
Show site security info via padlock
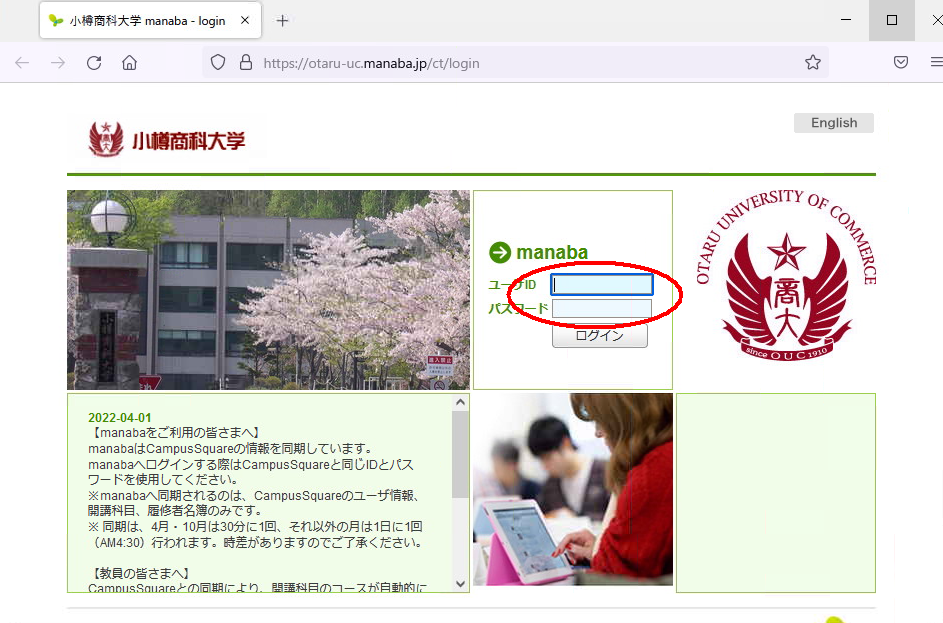coord(245,63)
